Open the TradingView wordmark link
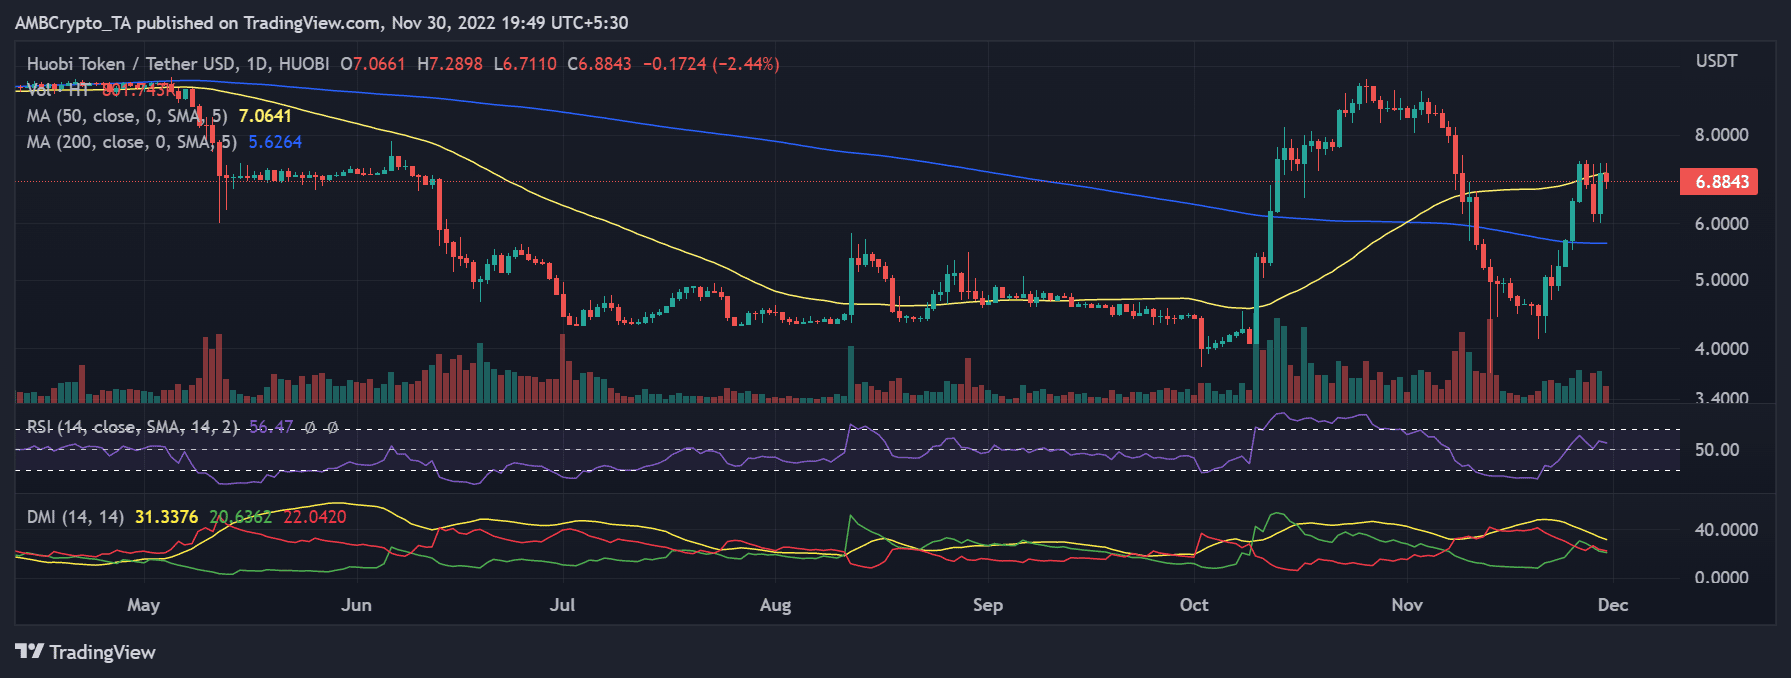 pyautogui.click(x=102, y=652)
